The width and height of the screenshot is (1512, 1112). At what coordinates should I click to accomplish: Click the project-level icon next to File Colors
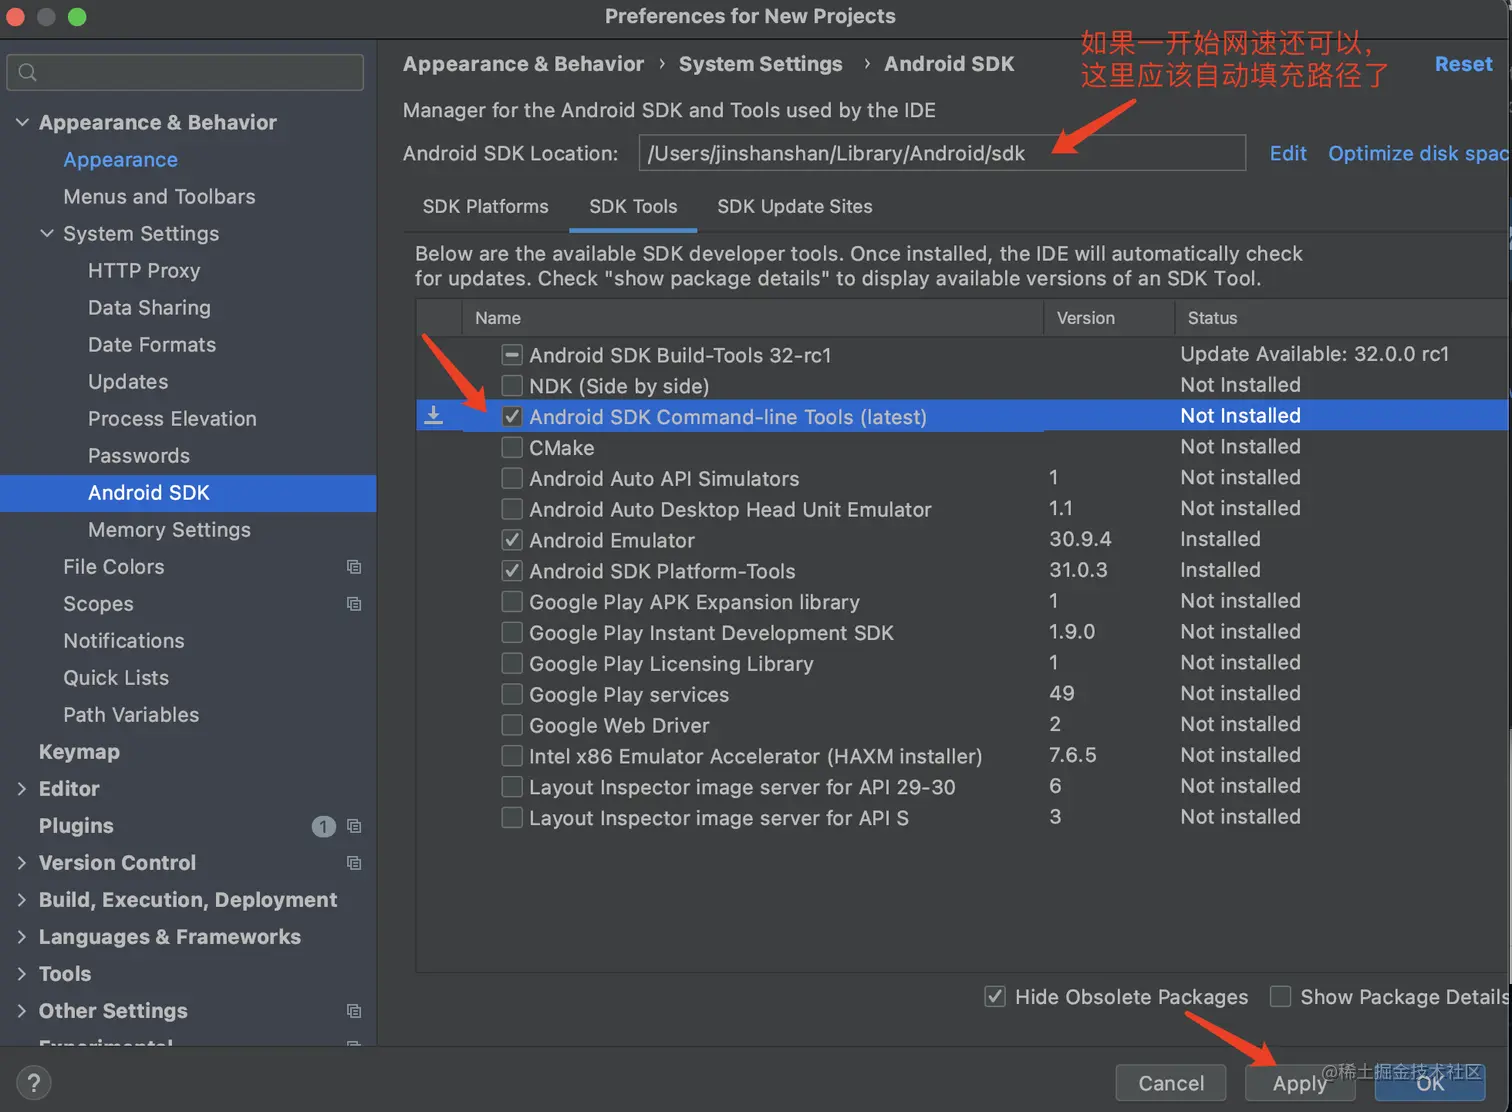point(354,567)
